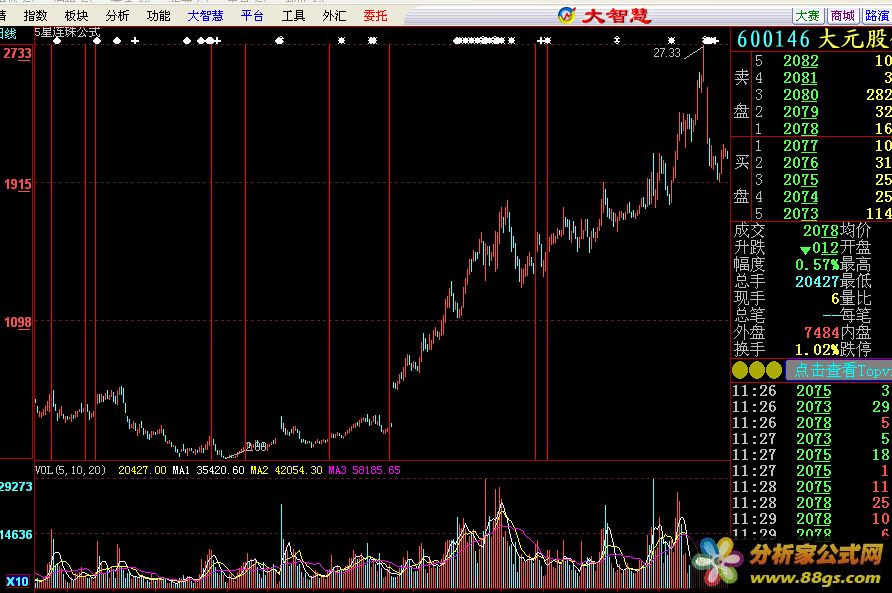
Task: Select sell level 3 price 2080
Action: coord(800,95)
